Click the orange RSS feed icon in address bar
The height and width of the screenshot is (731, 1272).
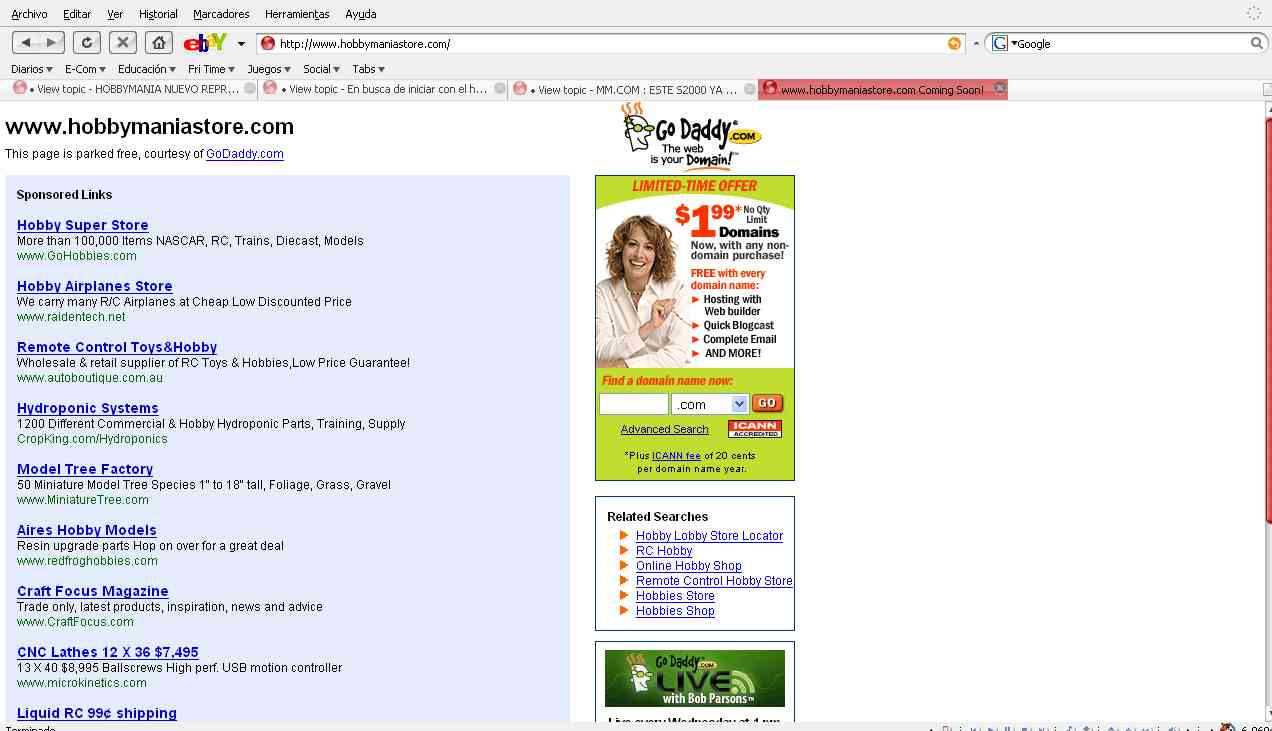[x=954, y=43]
